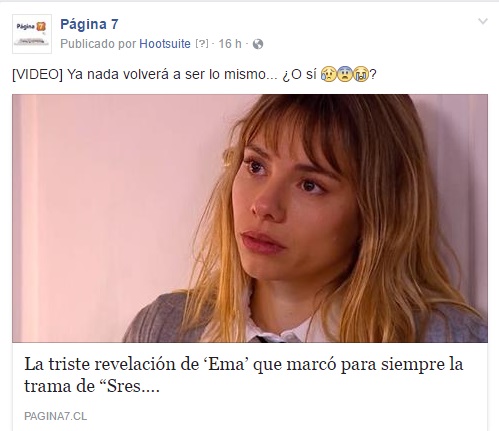
Task: Click the Publicado por label
Action: (x=98, y=44)
